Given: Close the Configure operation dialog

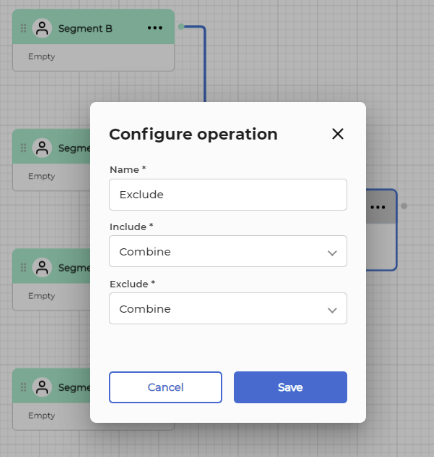Looking at the screenshot, I should (338, 134).
